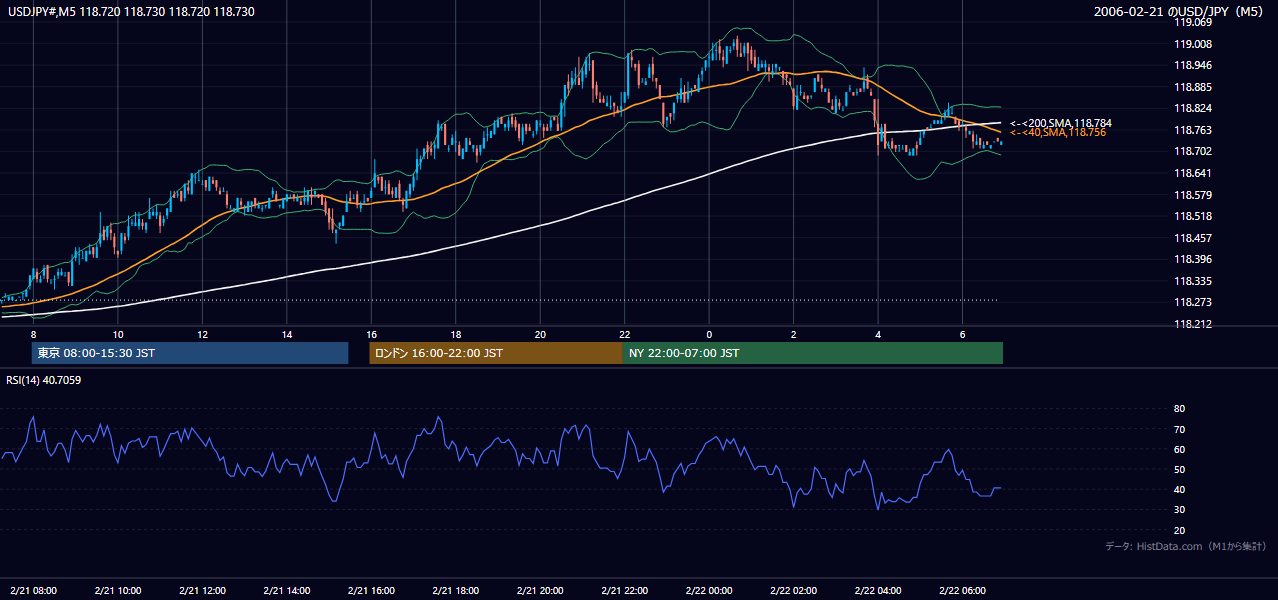Click price level 119.069 on axis
Screen dimensions: 1278x600
[x=1193, y=22]
